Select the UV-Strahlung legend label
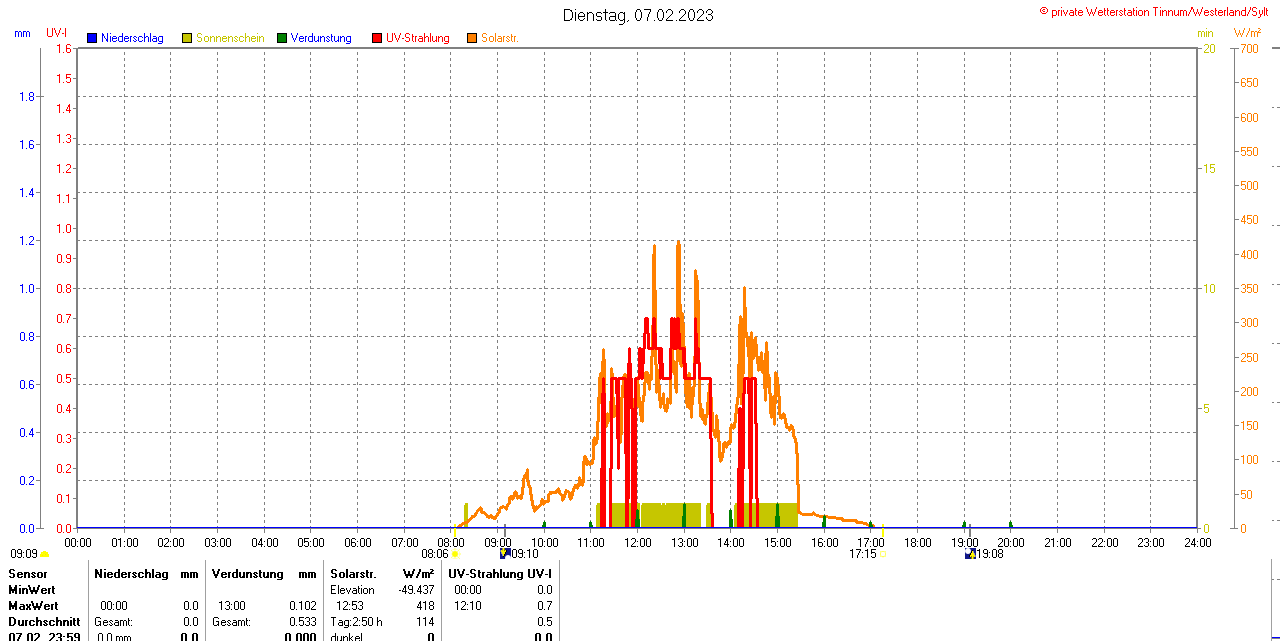Viewport: 1280px width, 641px height. click(x=417, y=38)
